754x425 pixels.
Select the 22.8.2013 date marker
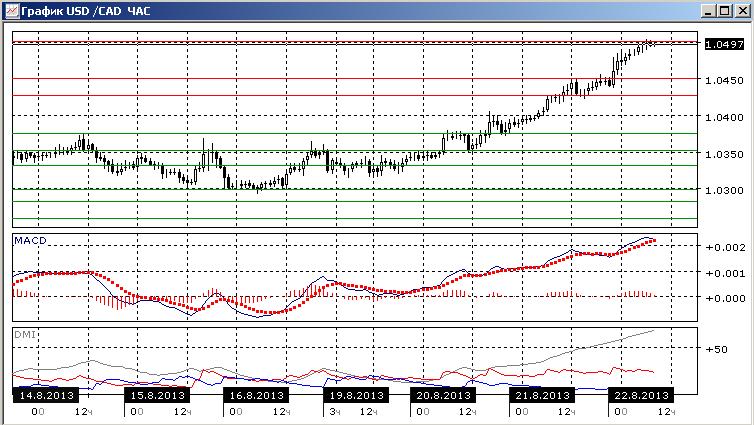641,395
